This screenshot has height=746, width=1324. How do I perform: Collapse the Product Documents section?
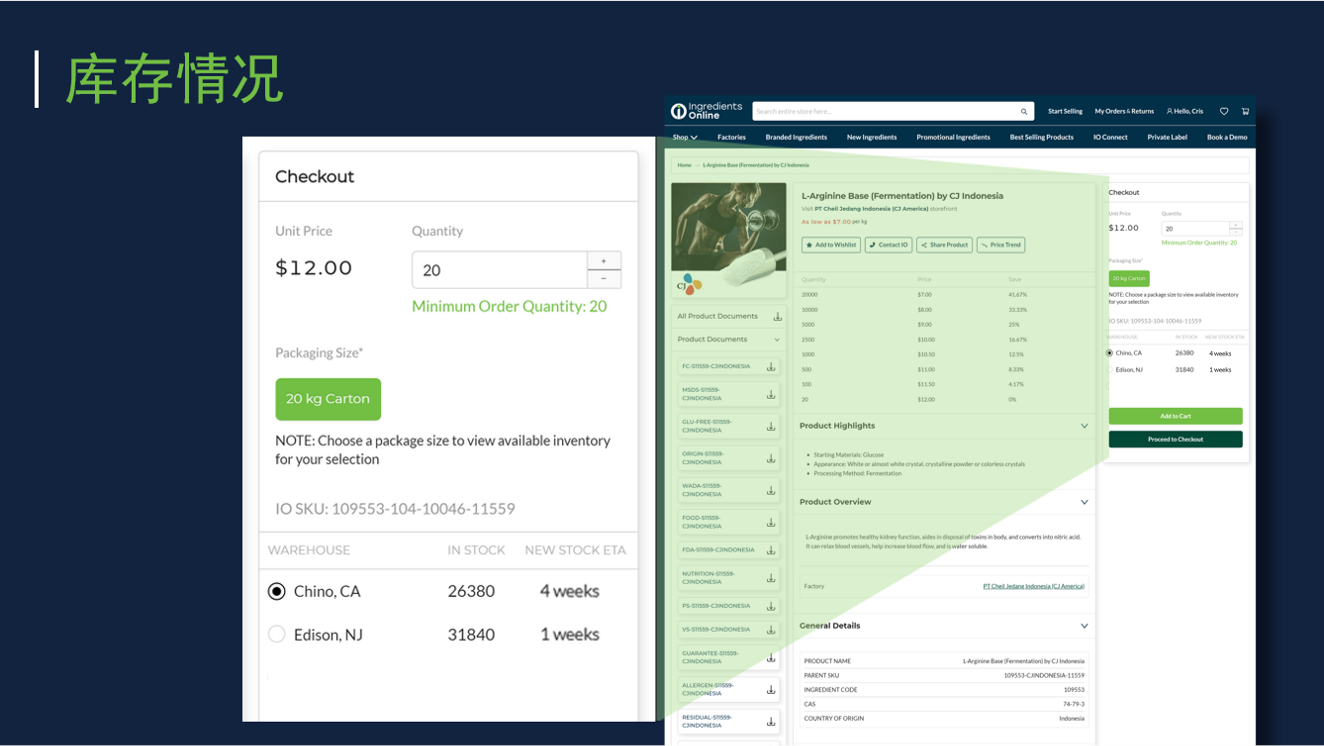(x=777, y=340)
